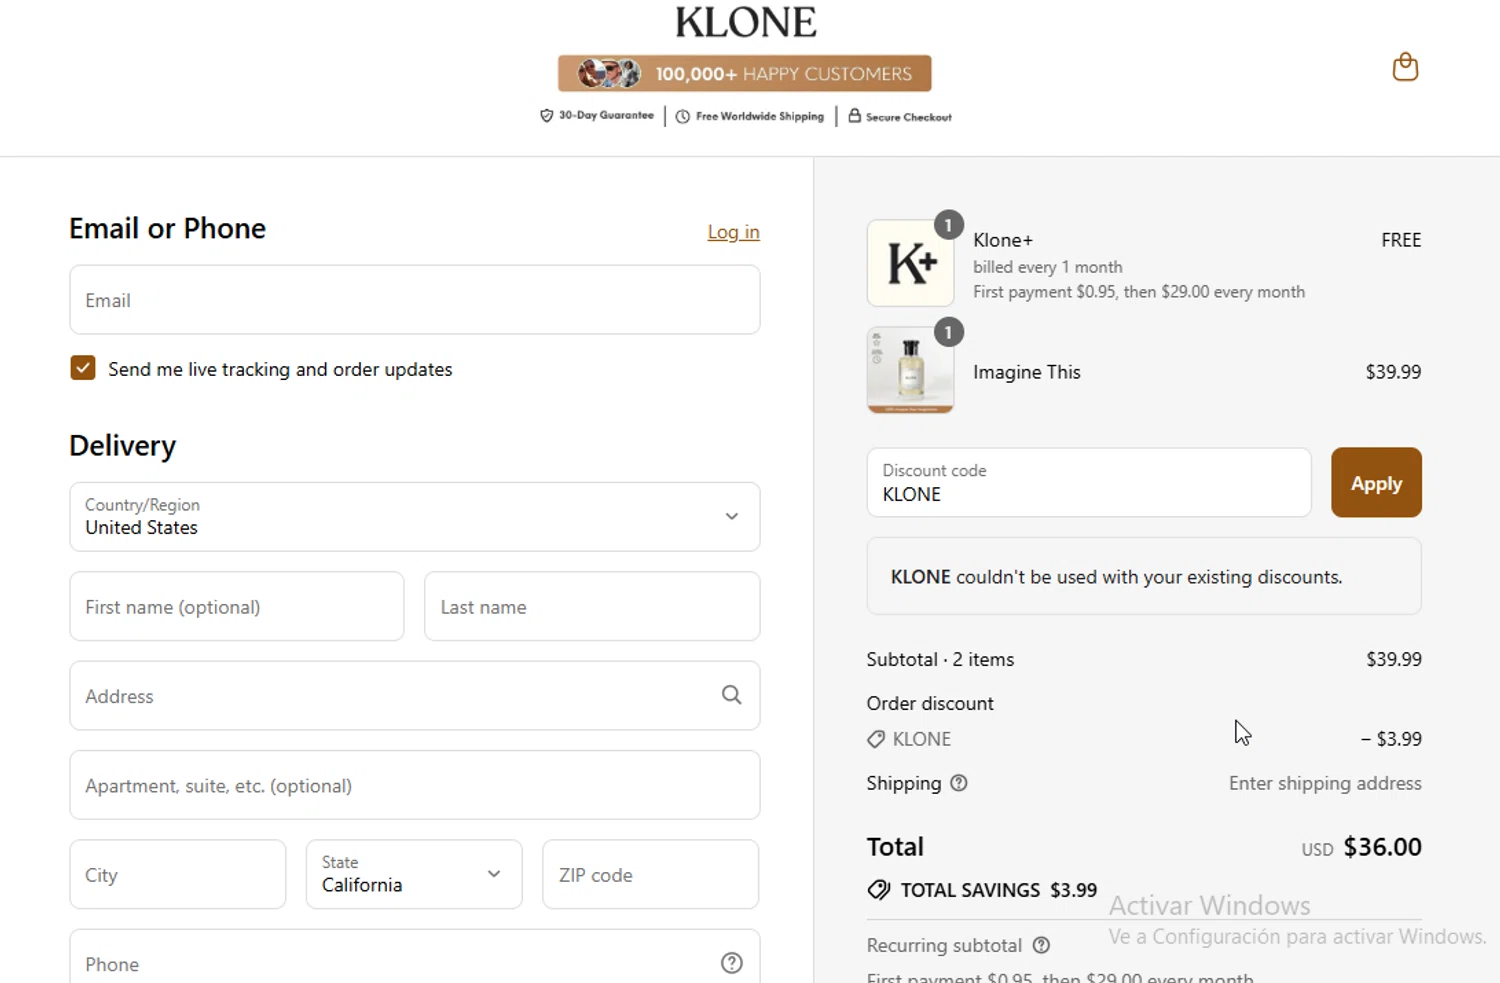Image resolution: width=1500 pixels, height=983 pixels.
Task: Focus the Address input field
Action: [414, 695]
